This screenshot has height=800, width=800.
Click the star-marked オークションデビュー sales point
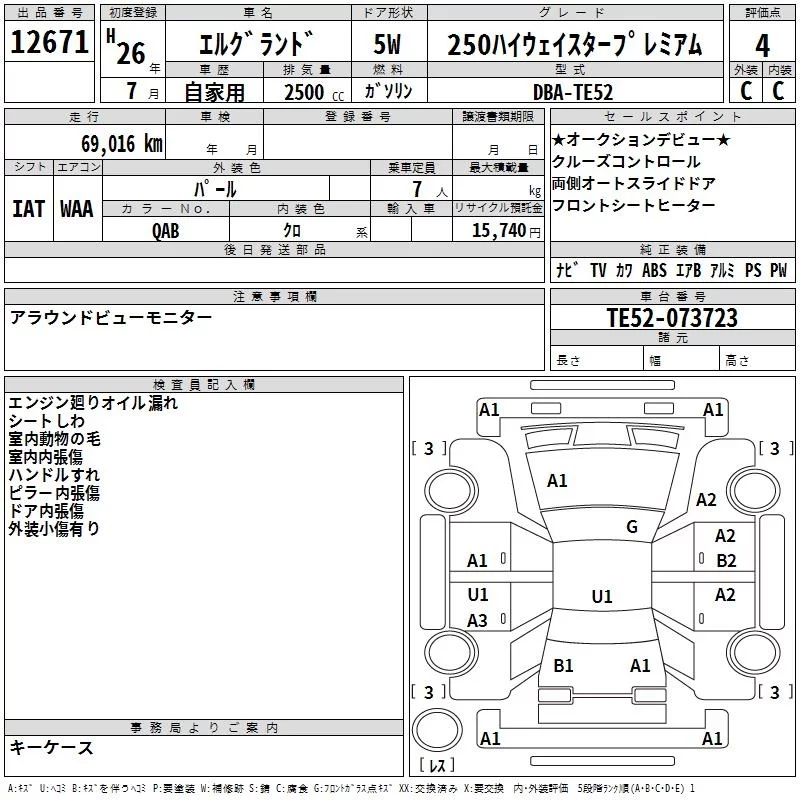641,140
